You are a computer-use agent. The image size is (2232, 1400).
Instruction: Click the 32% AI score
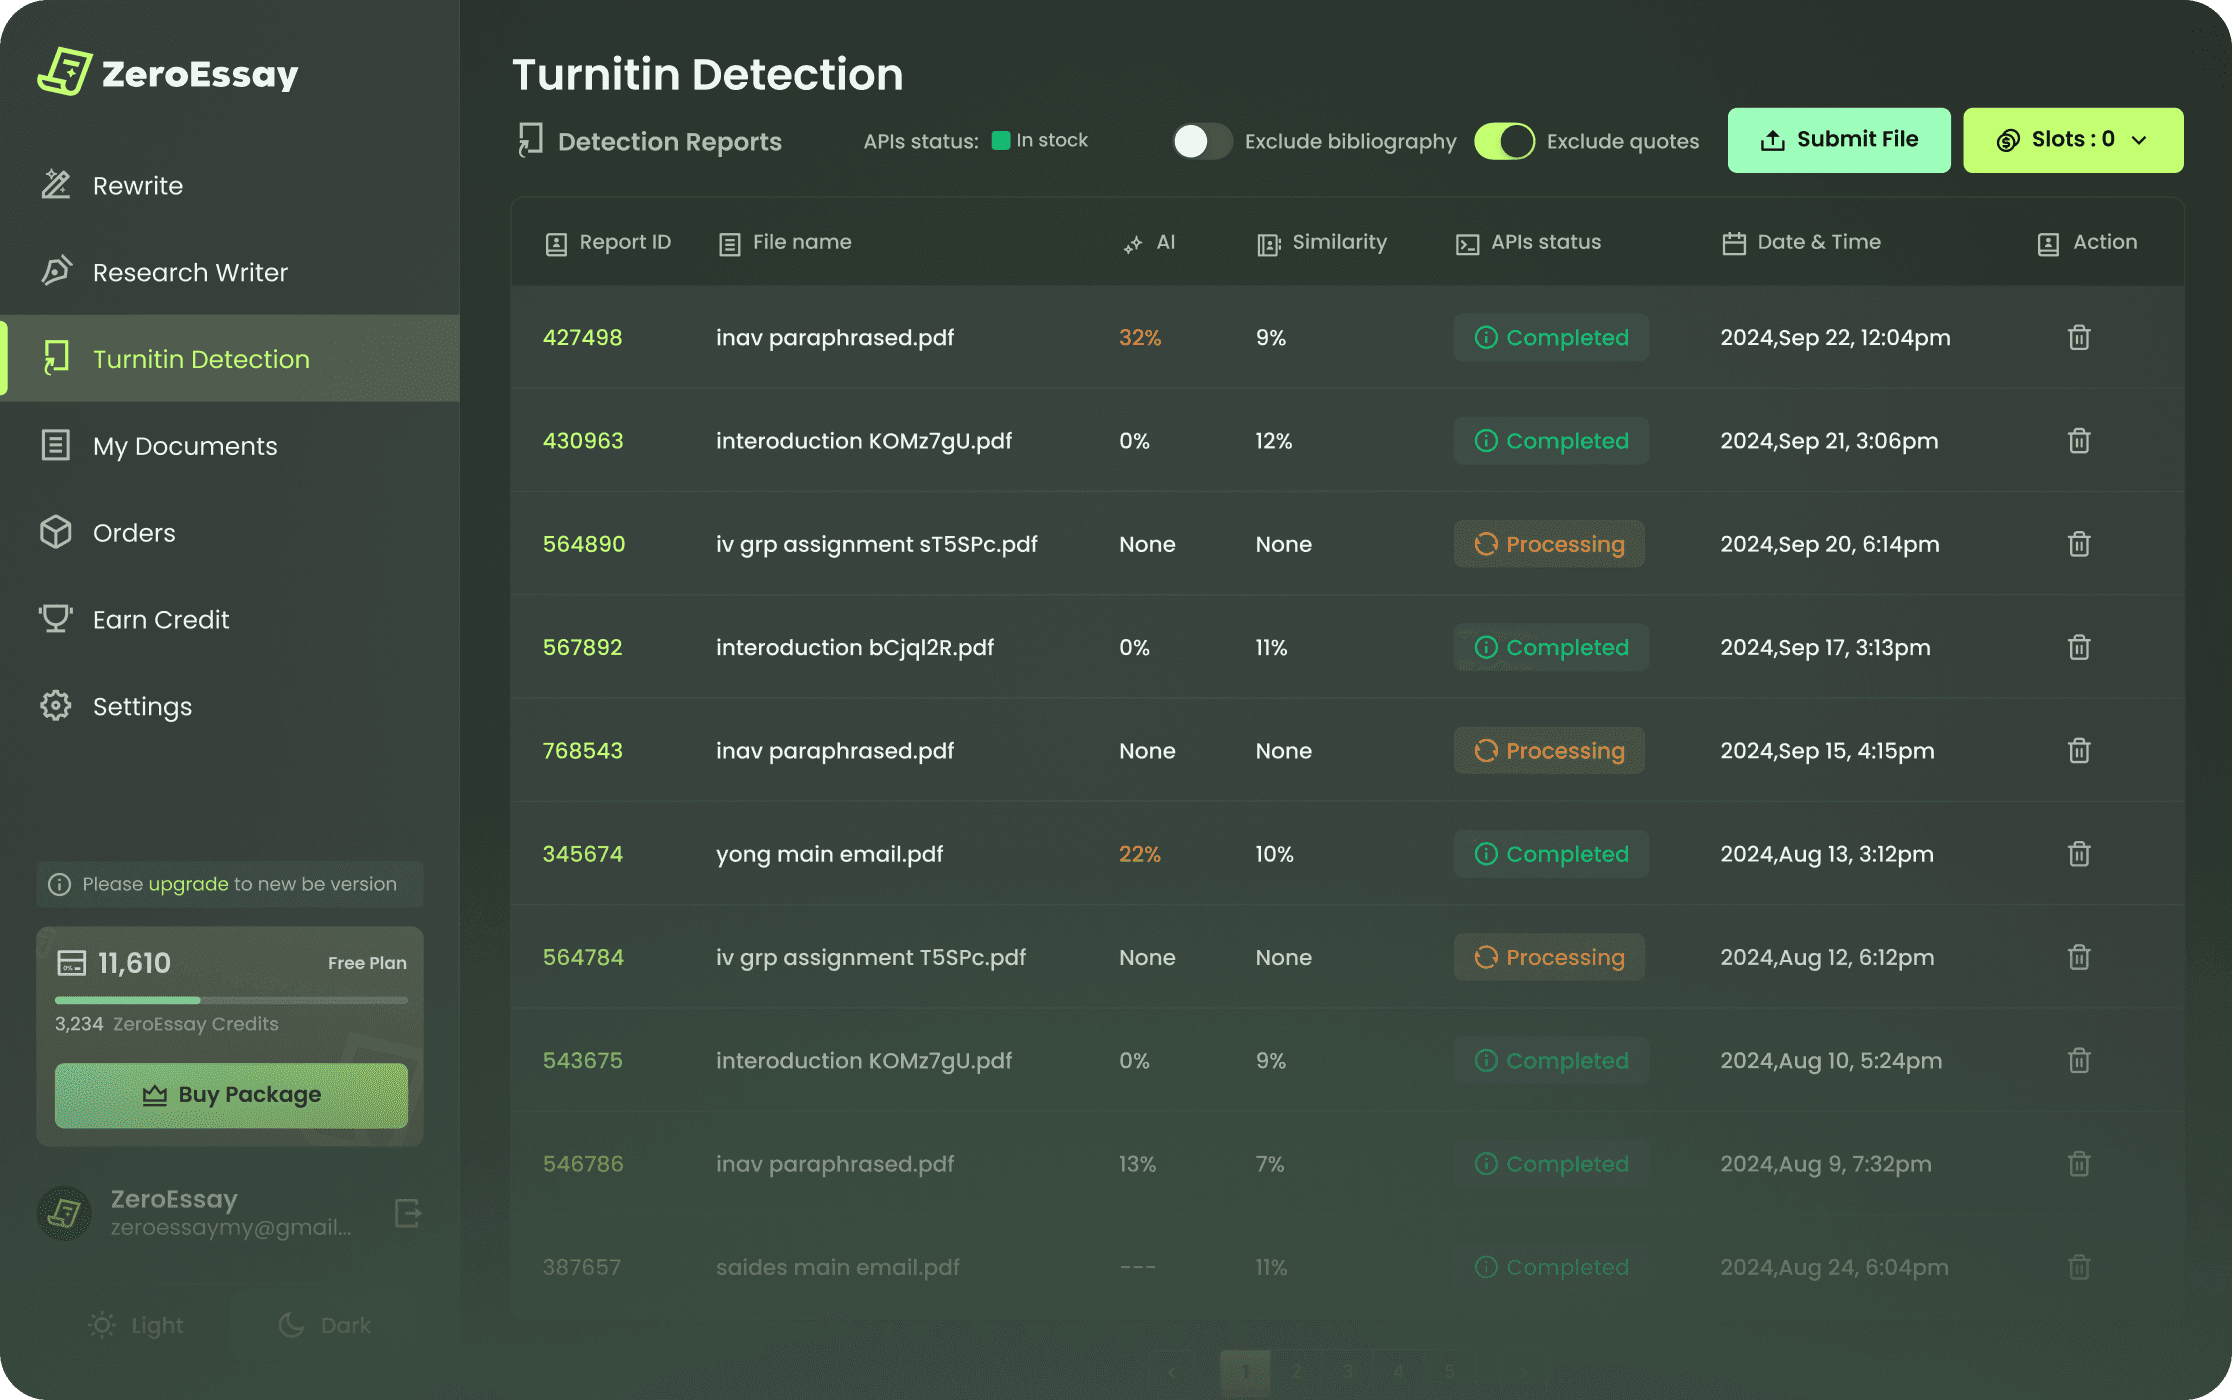[x=1140, y=338]
